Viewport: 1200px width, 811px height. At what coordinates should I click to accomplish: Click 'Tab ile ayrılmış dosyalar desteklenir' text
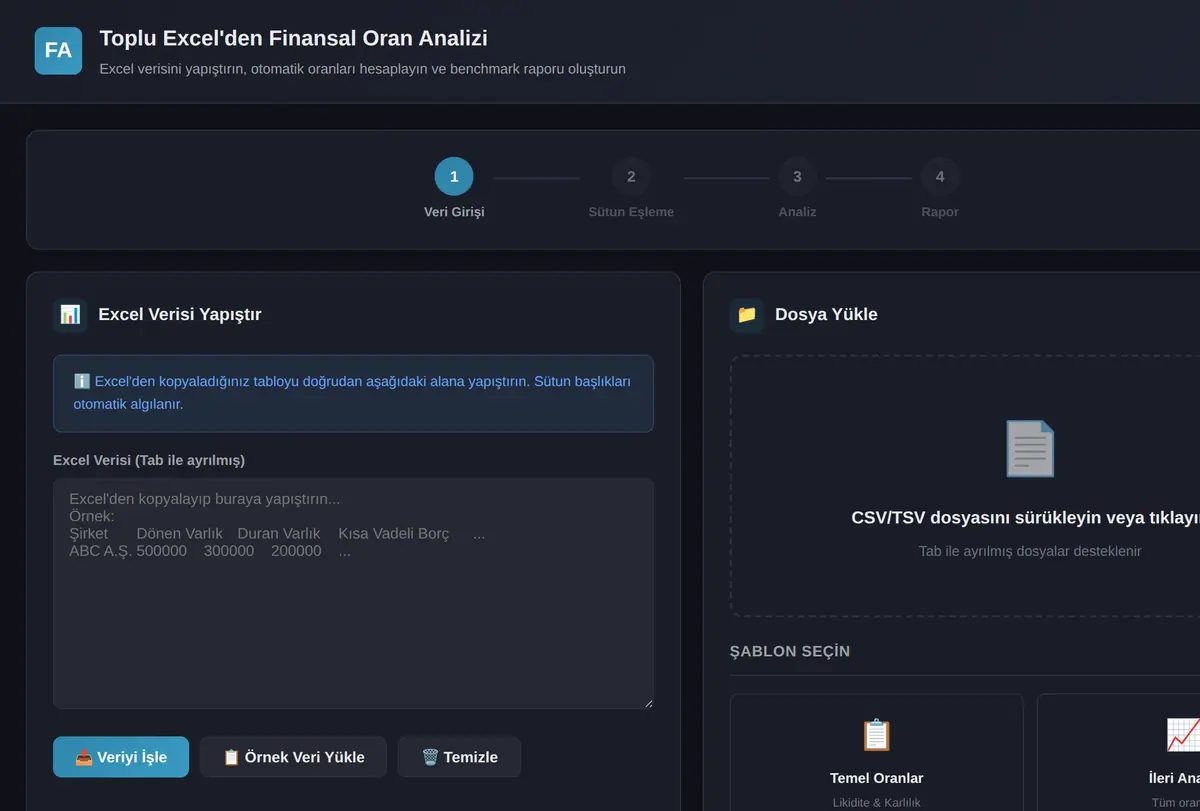tap(1030, 551)
